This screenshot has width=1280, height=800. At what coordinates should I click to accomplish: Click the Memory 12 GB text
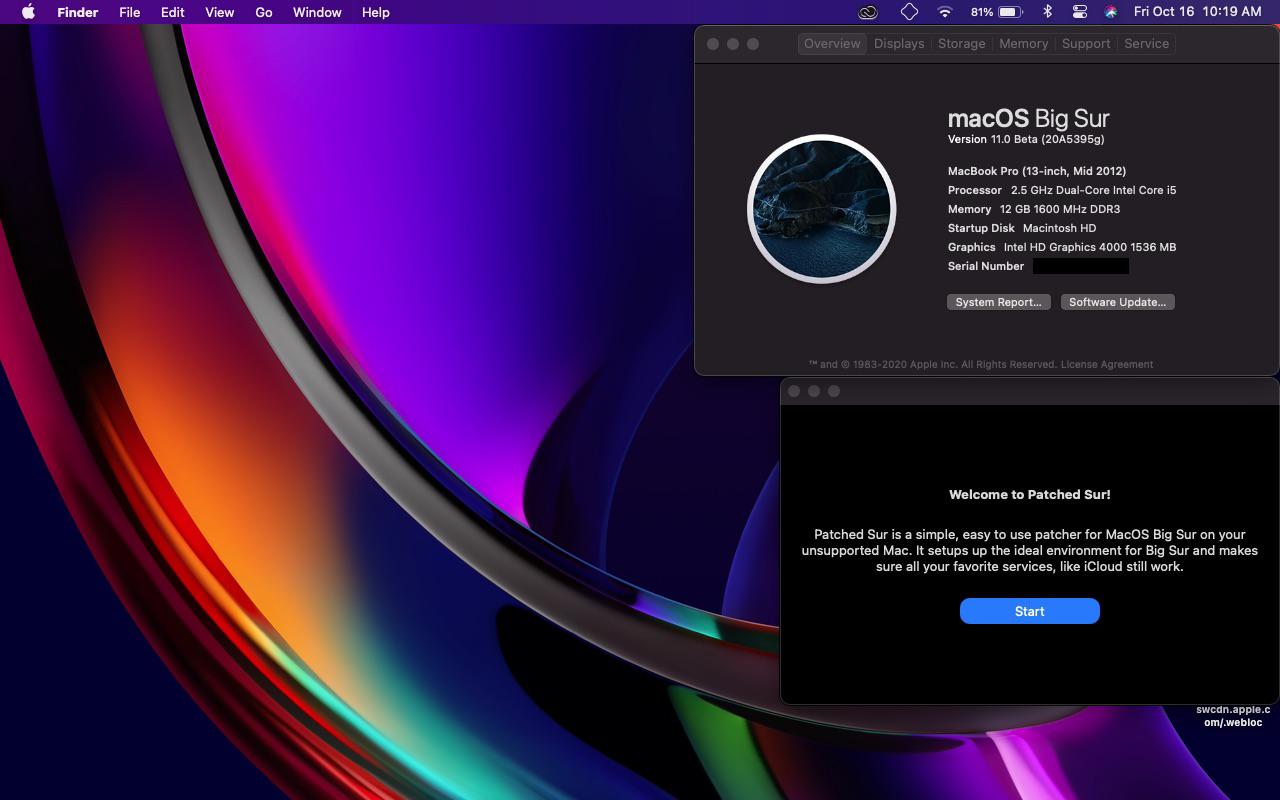tap(1034, 209)
